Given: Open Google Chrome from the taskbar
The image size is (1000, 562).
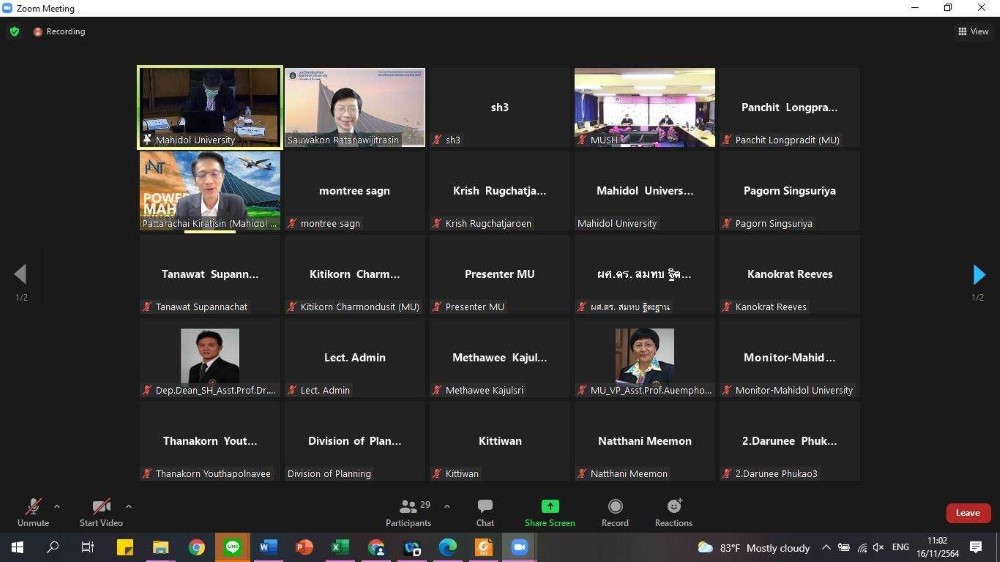Looking at the screenshot, I should click(196, 547).
